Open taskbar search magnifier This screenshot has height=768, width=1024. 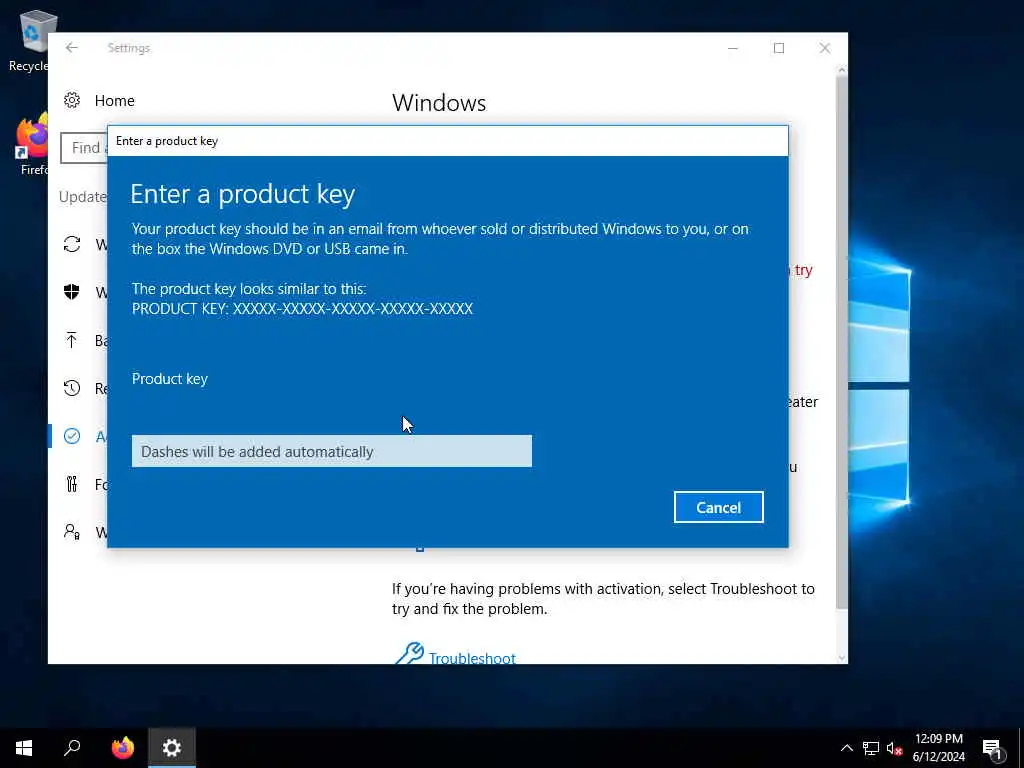(x=72, y=748)
